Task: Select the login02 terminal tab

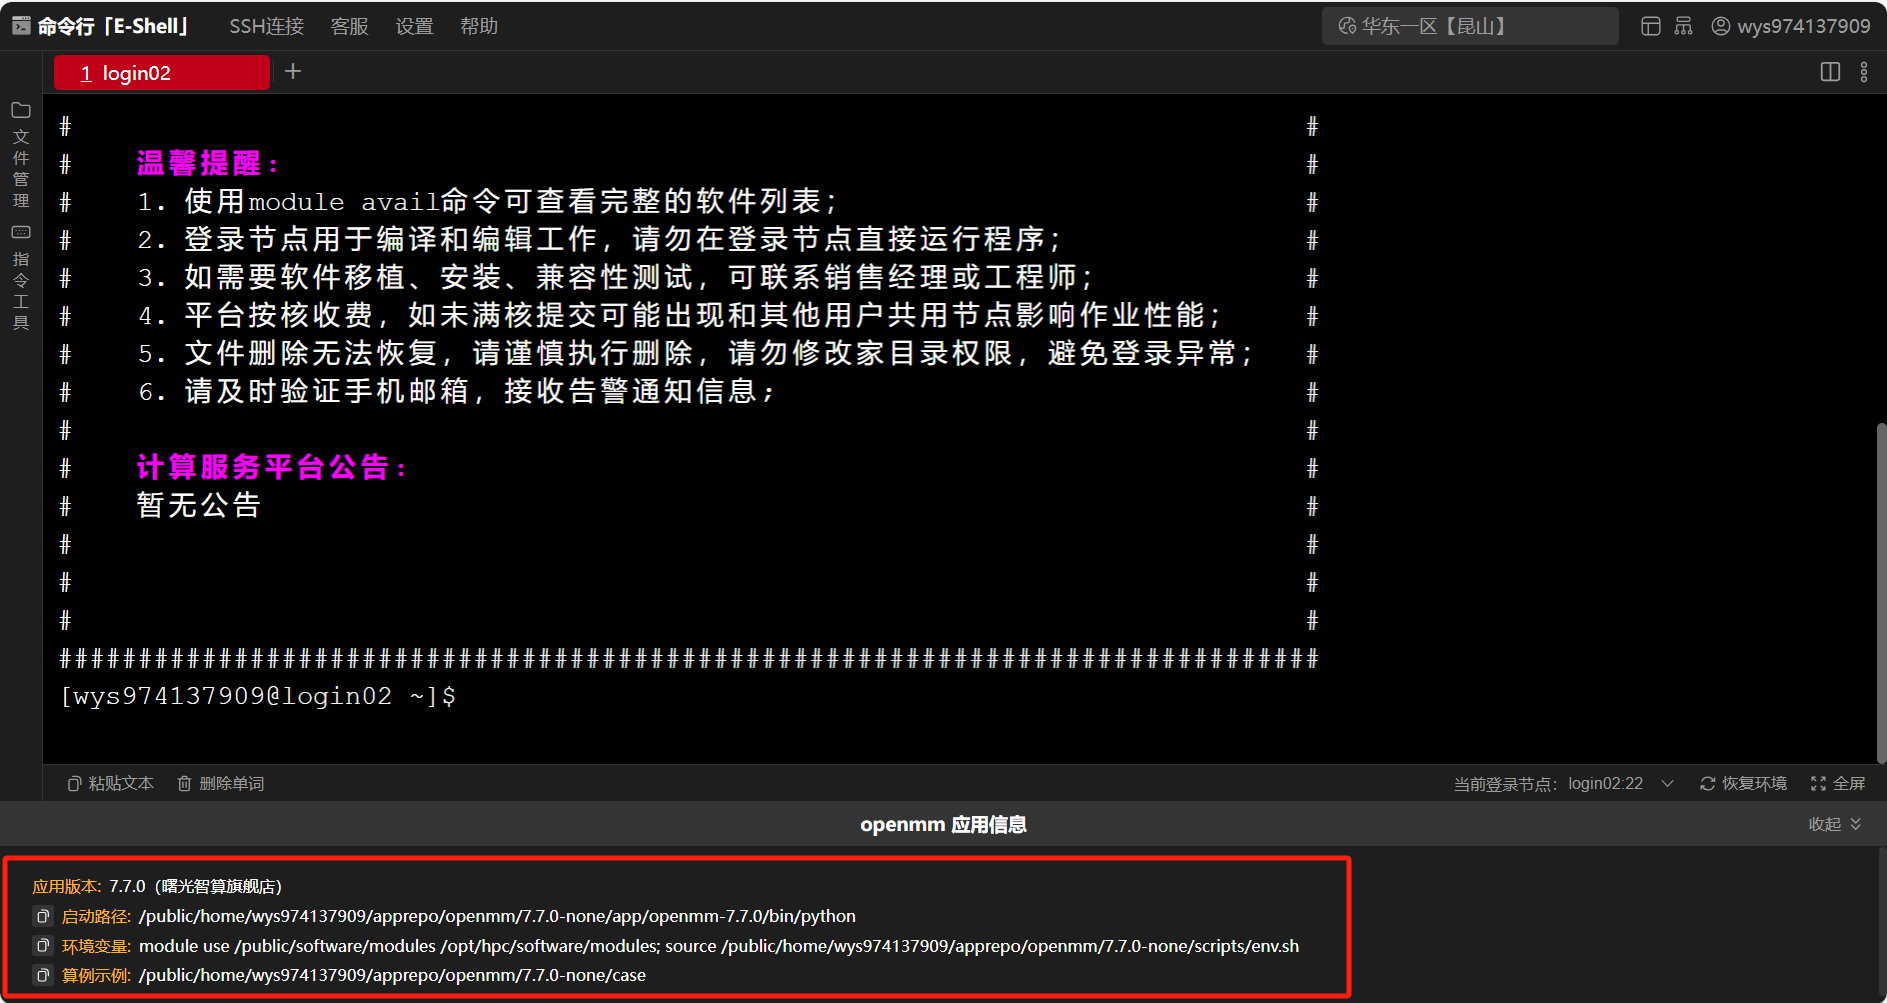Action: point(161,73)
